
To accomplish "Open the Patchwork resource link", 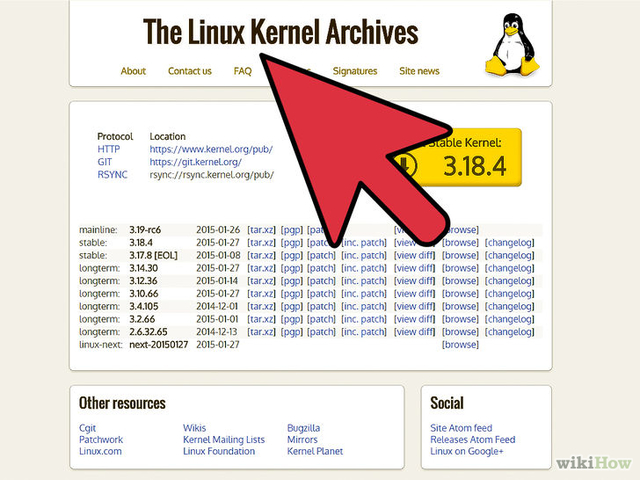I will click(101, 440).
